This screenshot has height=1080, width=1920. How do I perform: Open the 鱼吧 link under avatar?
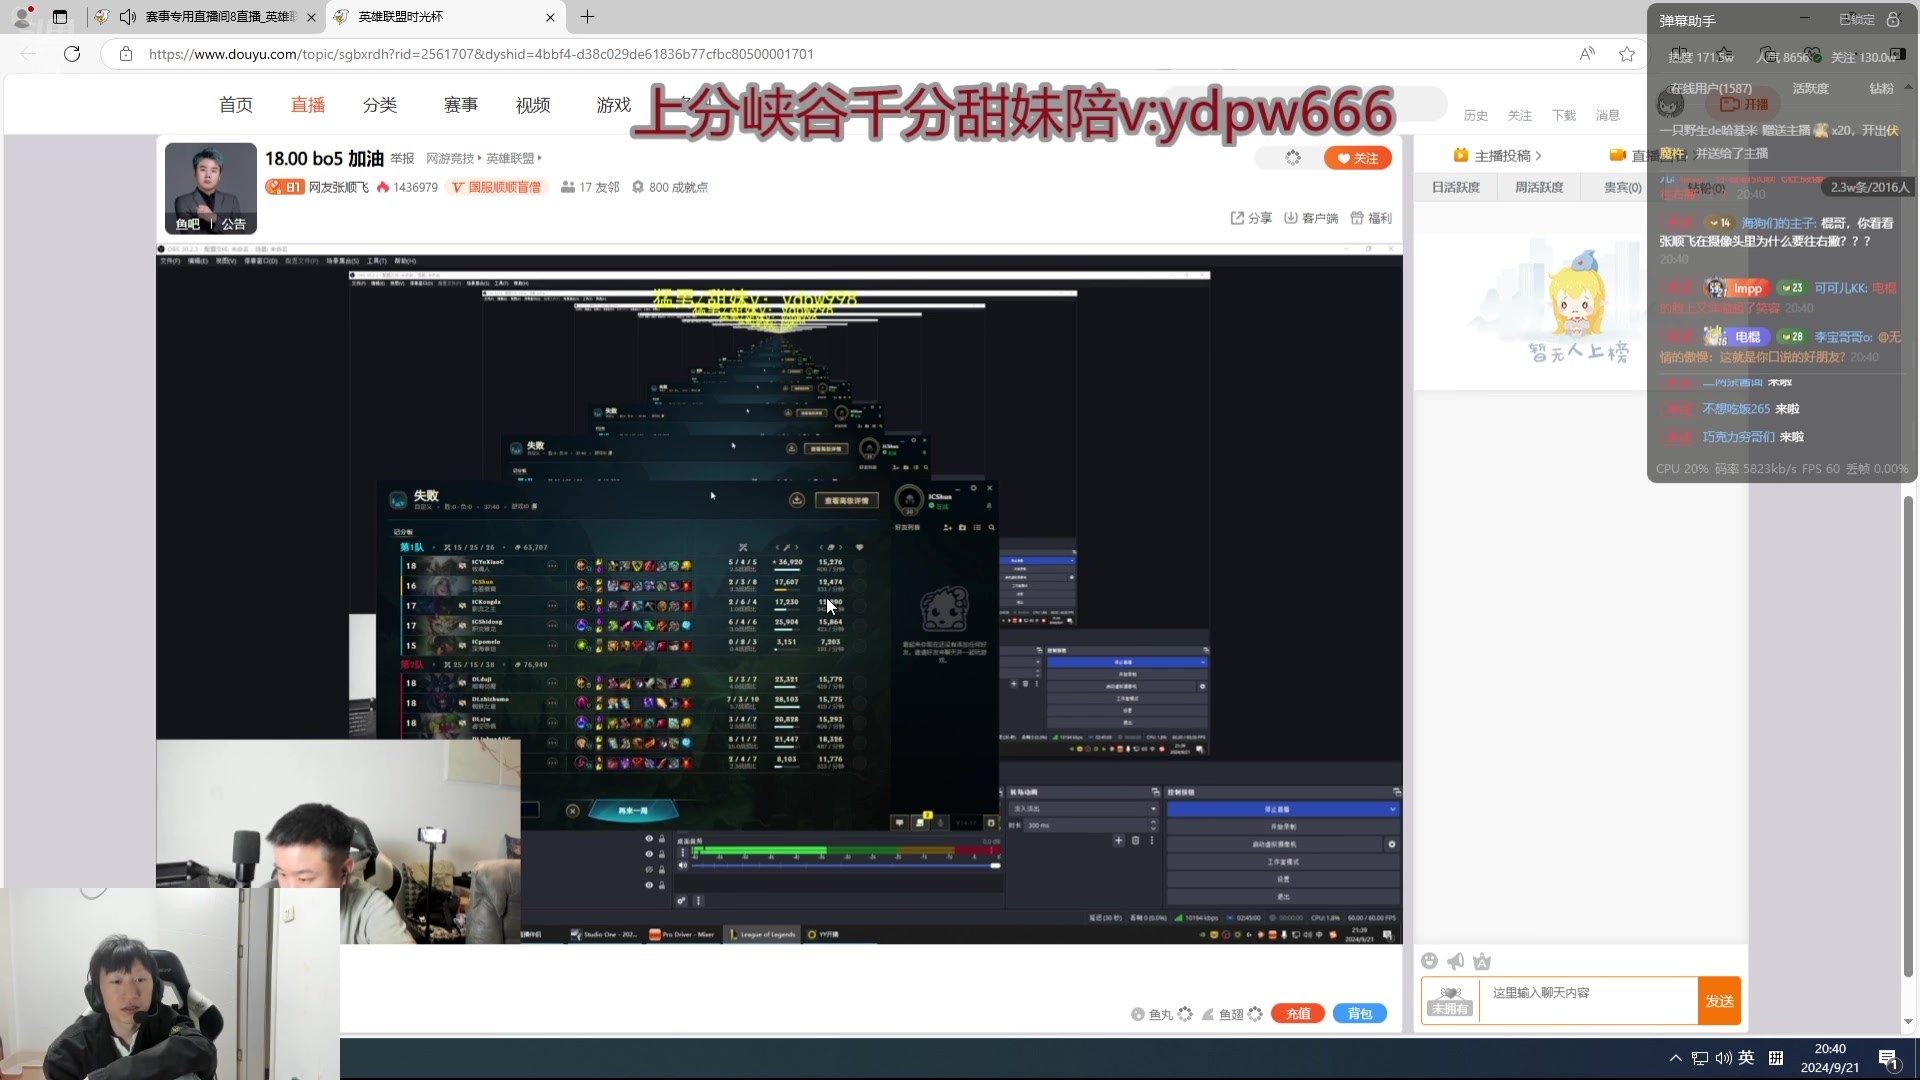188,224
